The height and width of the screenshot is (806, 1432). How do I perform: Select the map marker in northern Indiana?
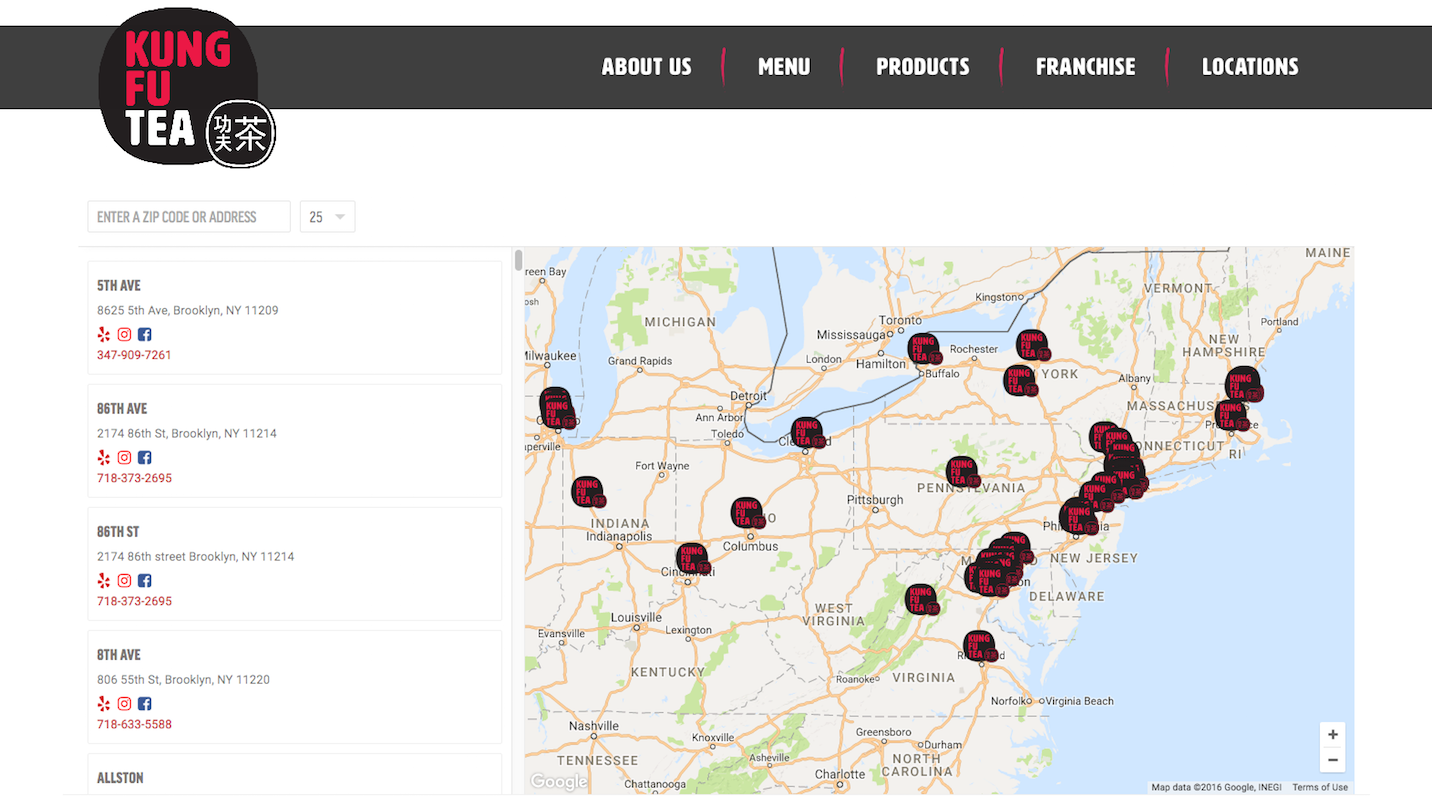[x=588, y=492]
